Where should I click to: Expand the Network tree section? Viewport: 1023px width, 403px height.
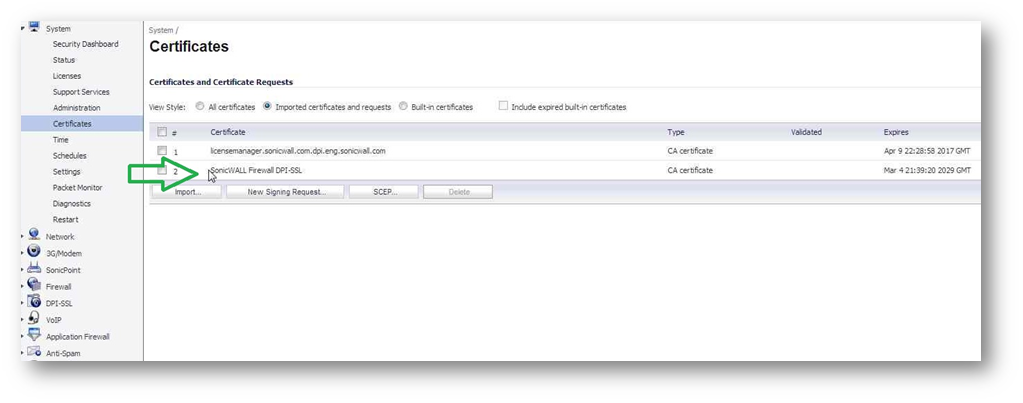click(x=22, y=236)
